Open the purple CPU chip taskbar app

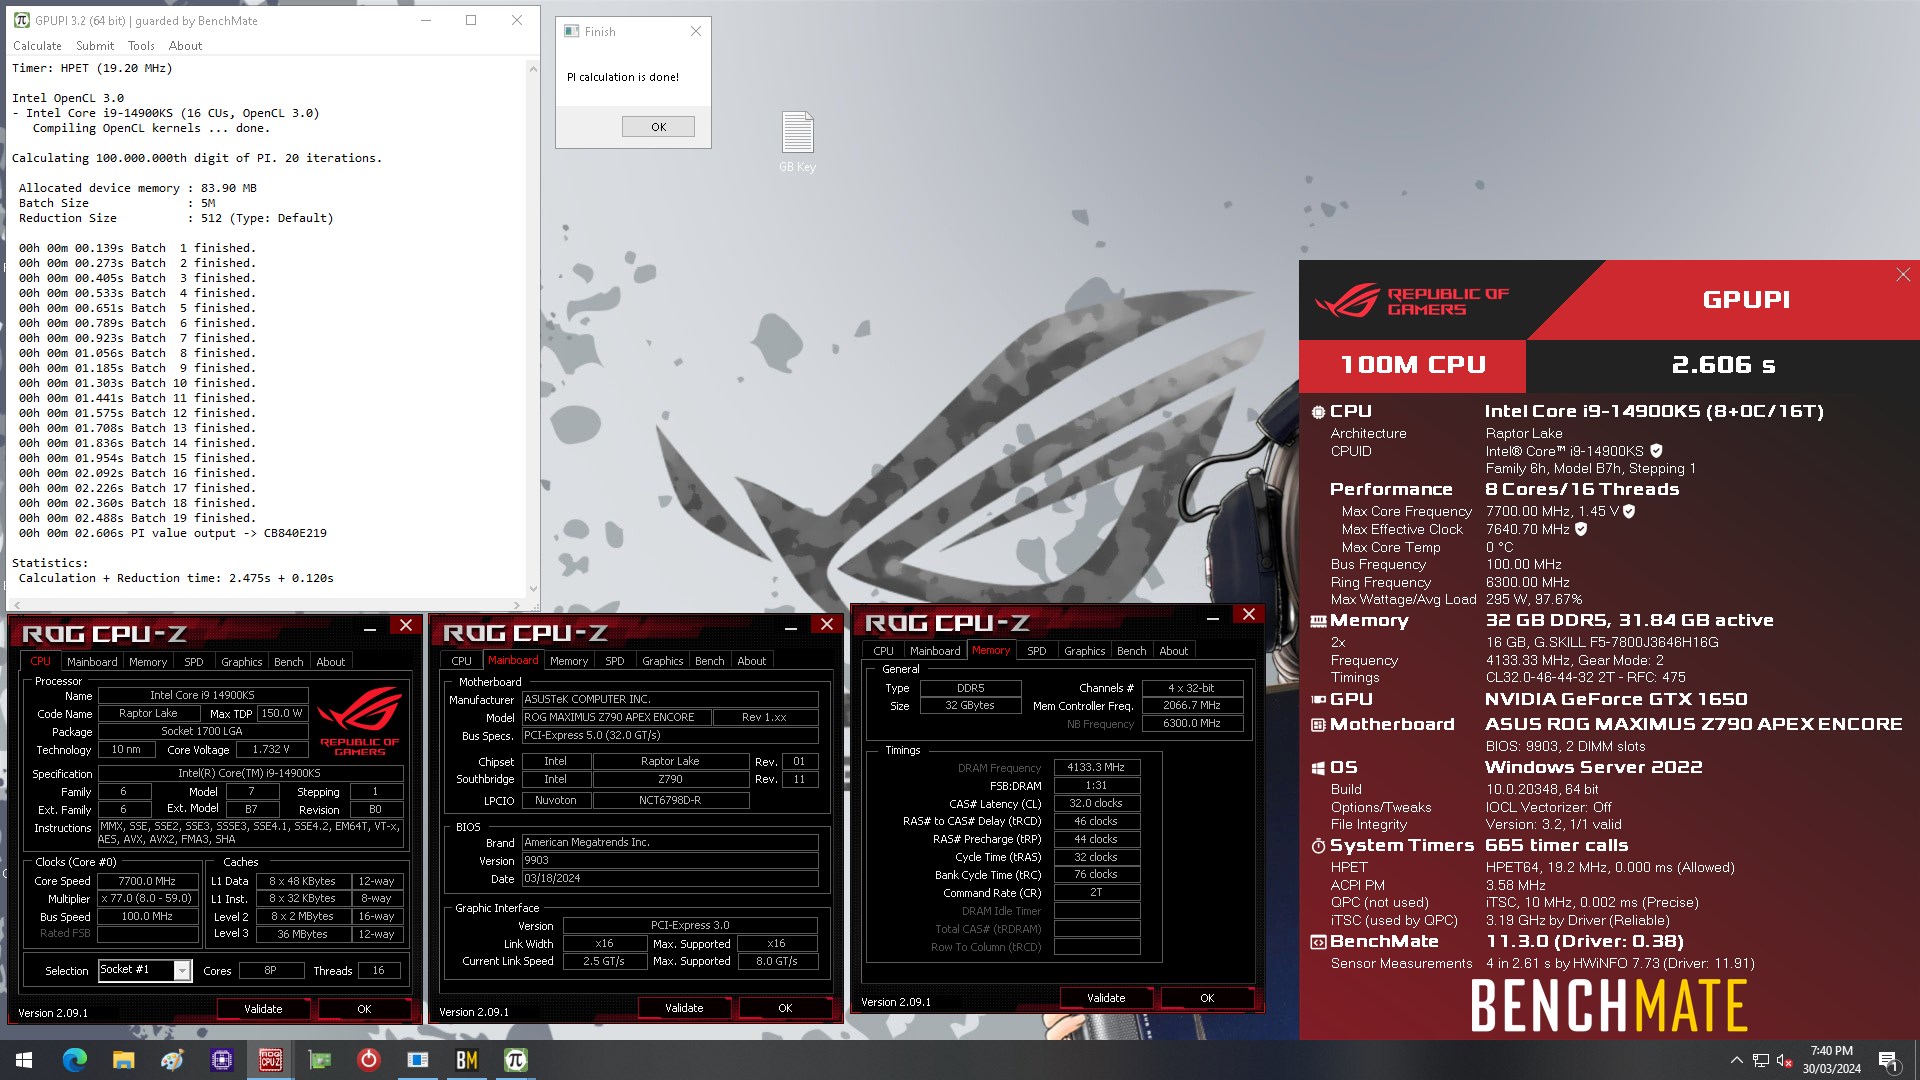click(x=221, y=1060)
